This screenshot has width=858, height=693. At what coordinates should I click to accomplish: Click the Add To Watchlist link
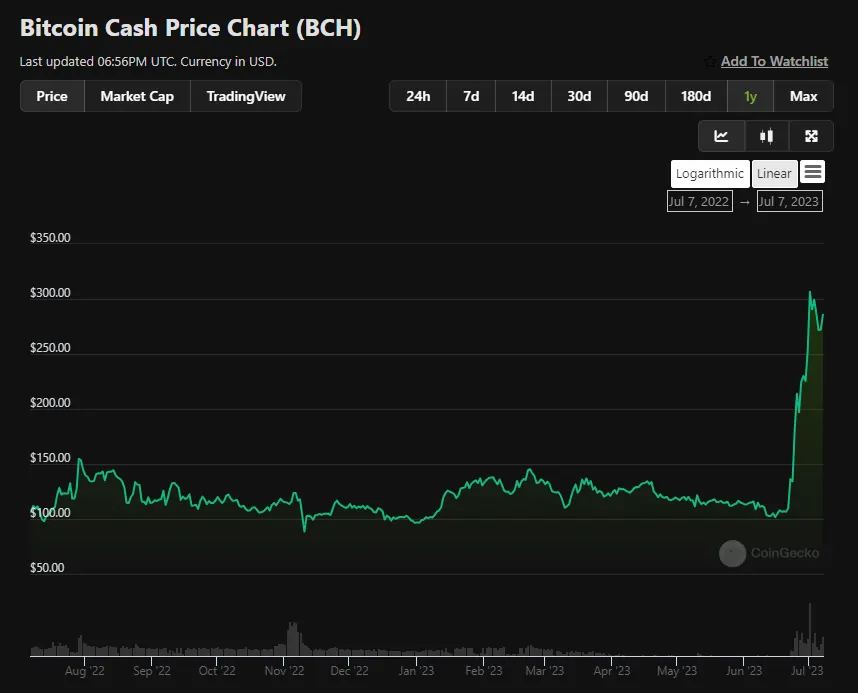pos(774,61)
